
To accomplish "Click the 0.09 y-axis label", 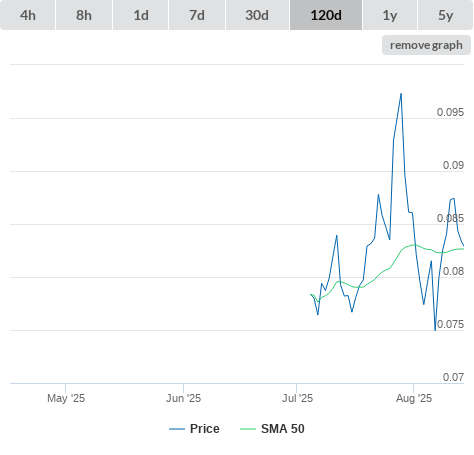I will pyautogui.click(x=453, y=165).
